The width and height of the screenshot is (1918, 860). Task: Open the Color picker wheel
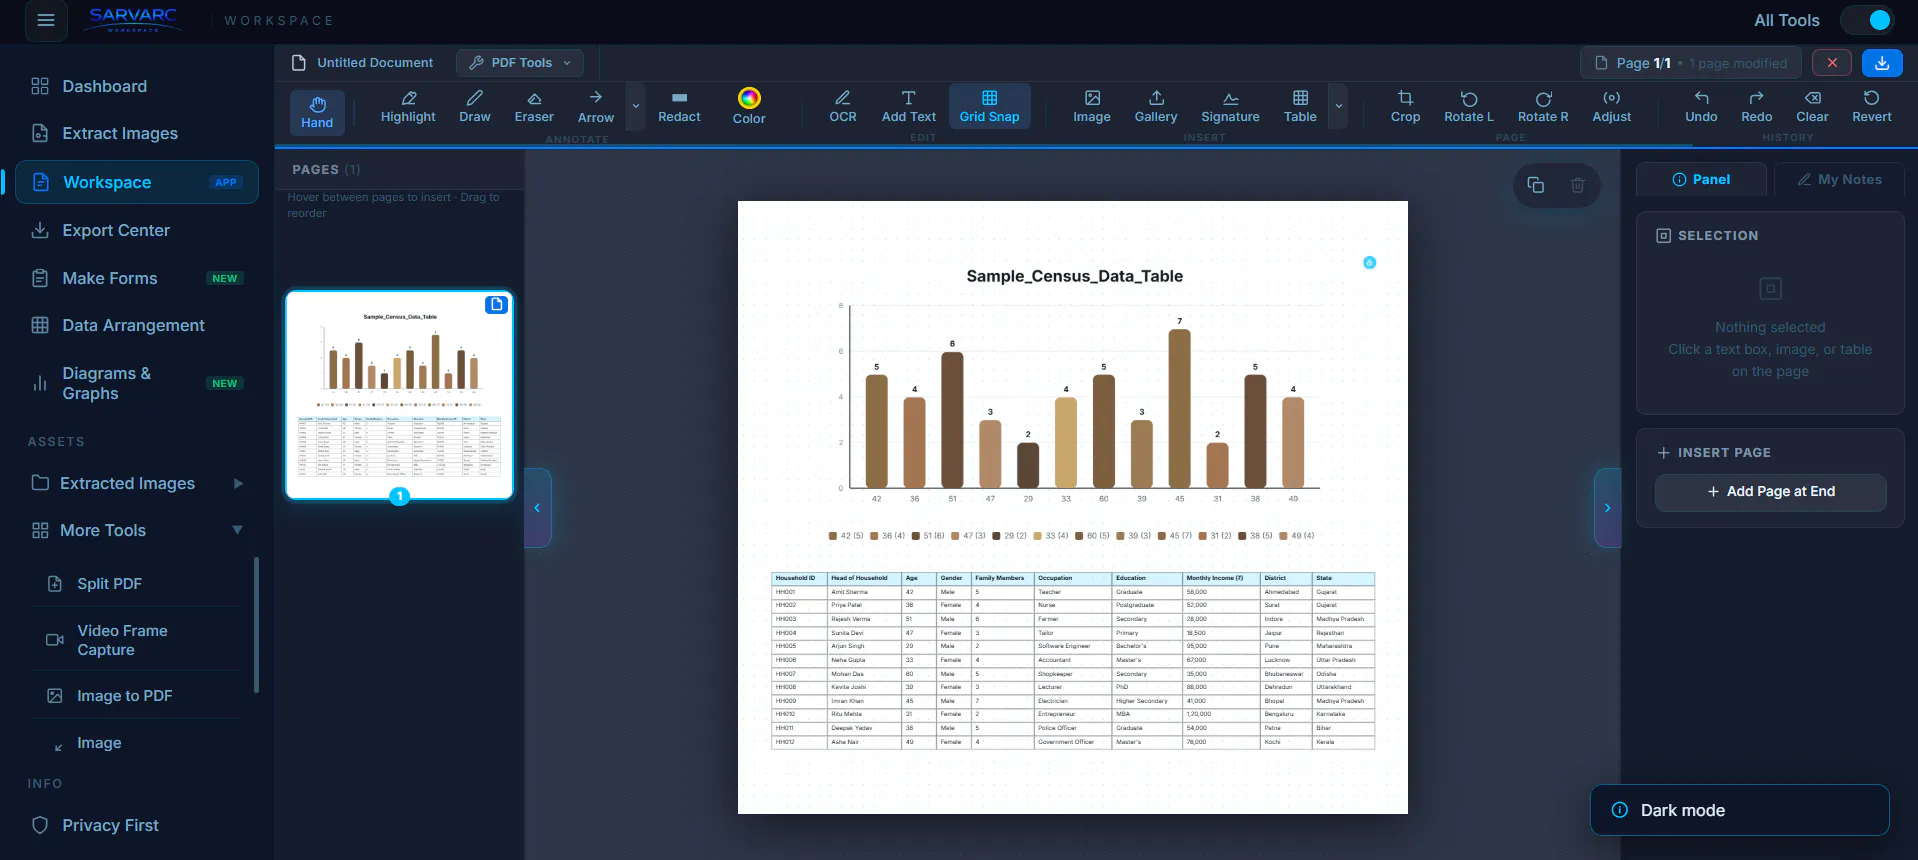[x=749, y=107]
